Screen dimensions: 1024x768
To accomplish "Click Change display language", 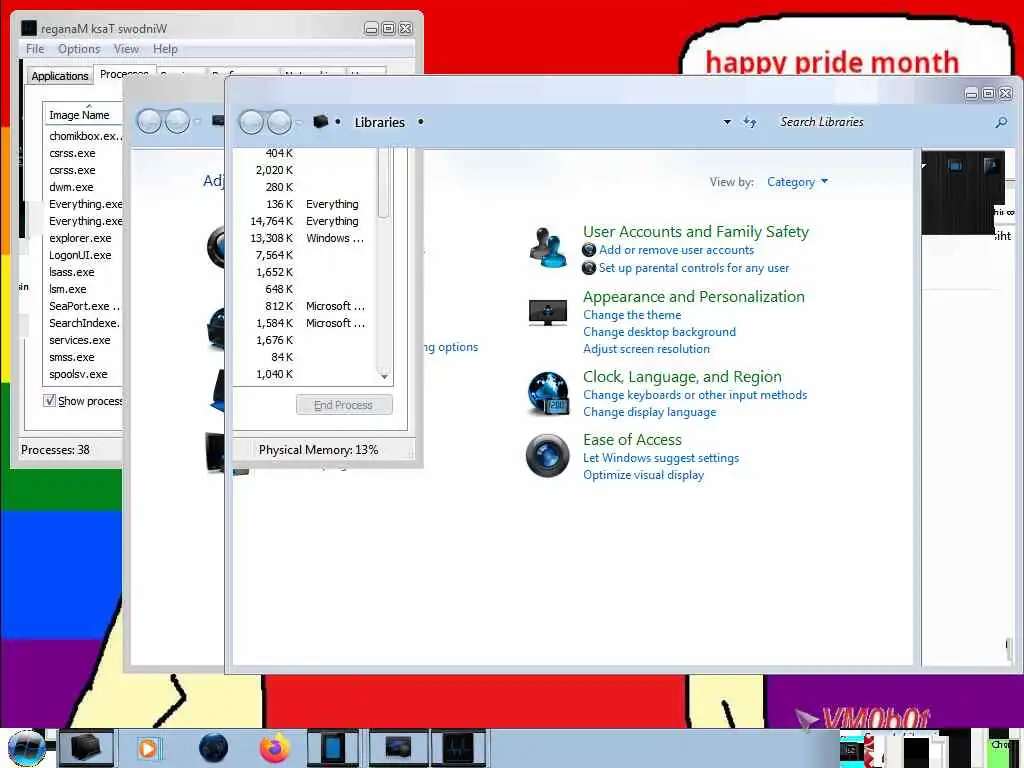I will pos(650,412).
